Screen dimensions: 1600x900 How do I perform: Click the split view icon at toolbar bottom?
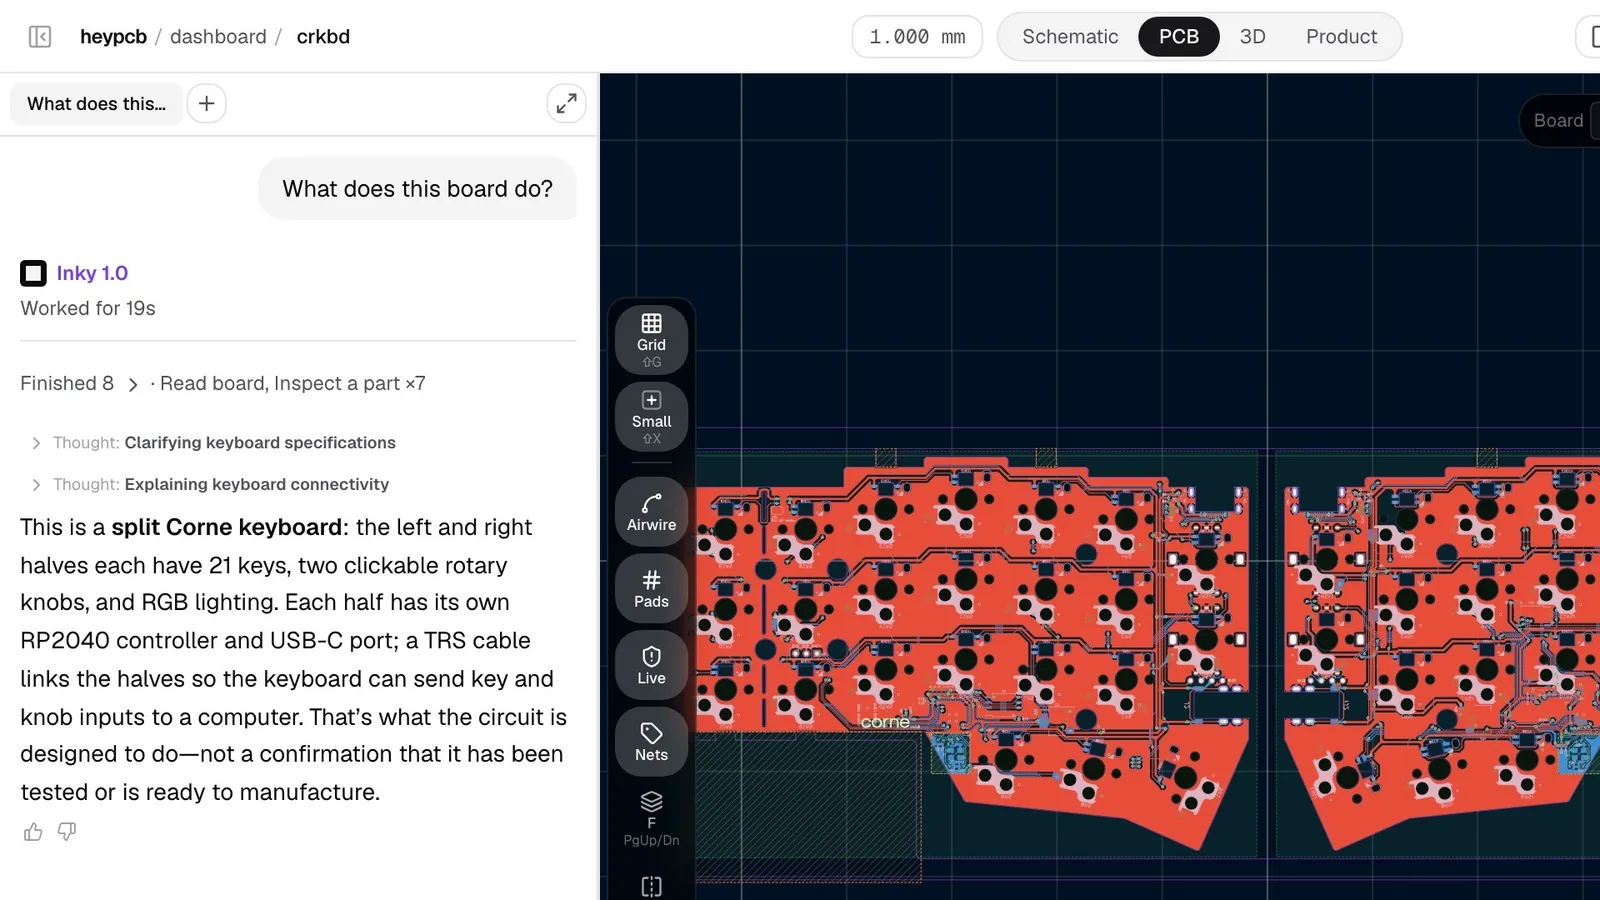tap(651, 886)
